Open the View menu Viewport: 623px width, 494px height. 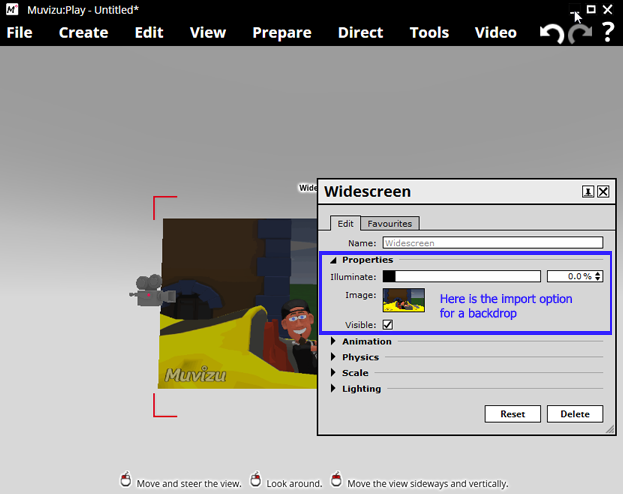tap(208, 33)
